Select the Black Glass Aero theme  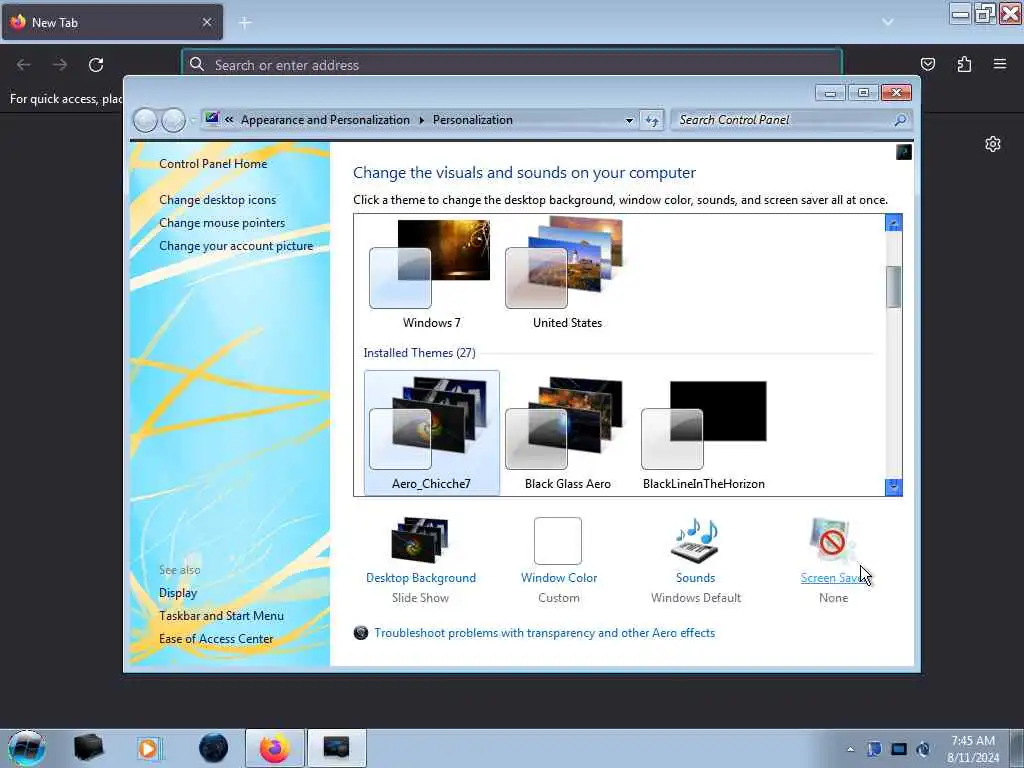568,432
